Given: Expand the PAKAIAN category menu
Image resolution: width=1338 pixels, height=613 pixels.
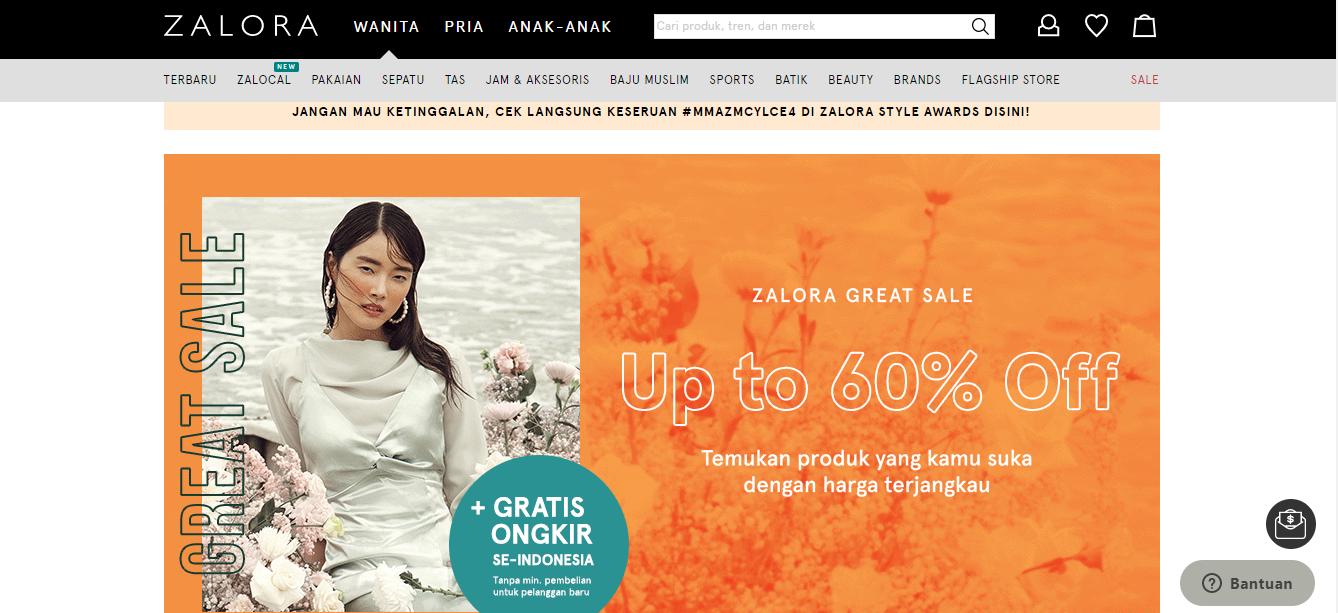Looking at the screenshot, I should point(336,80).
